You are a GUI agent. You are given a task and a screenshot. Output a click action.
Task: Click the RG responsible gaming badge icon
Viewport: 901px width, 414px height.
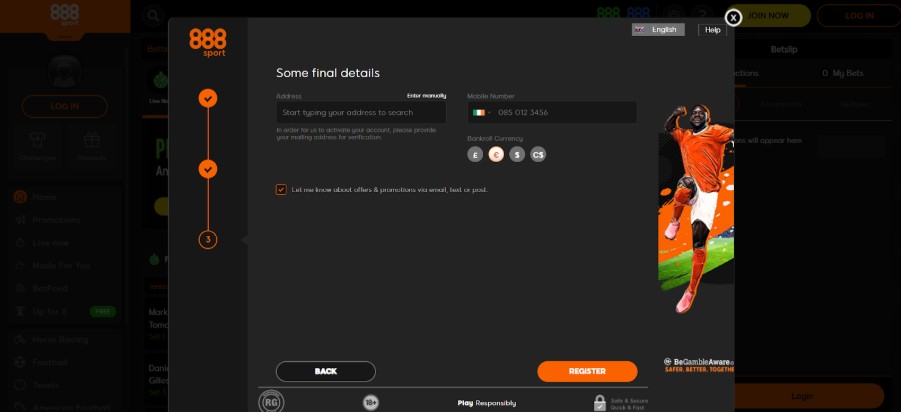(x=271, y=402)
